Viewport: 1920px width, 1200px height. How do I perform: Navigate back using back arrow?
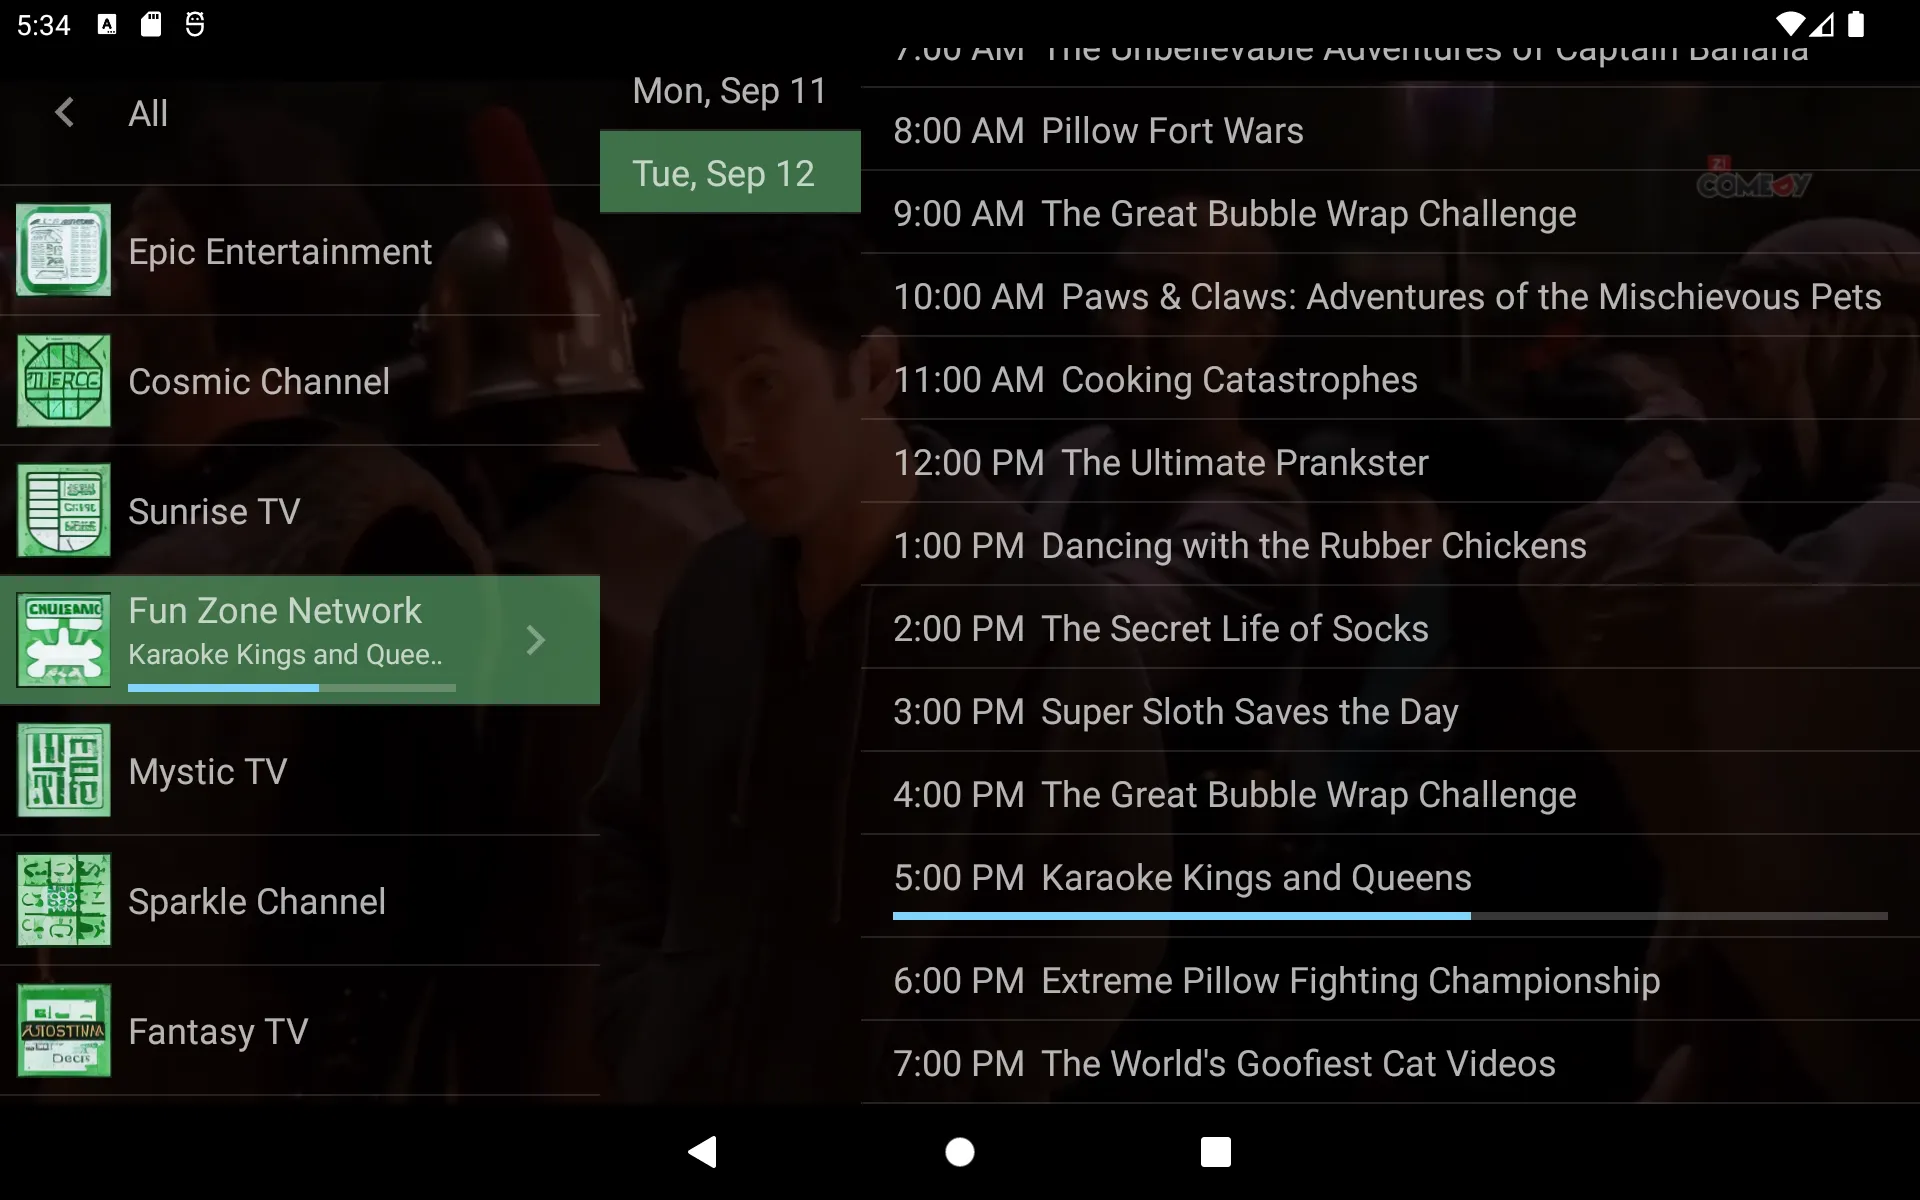click(64, 112)
